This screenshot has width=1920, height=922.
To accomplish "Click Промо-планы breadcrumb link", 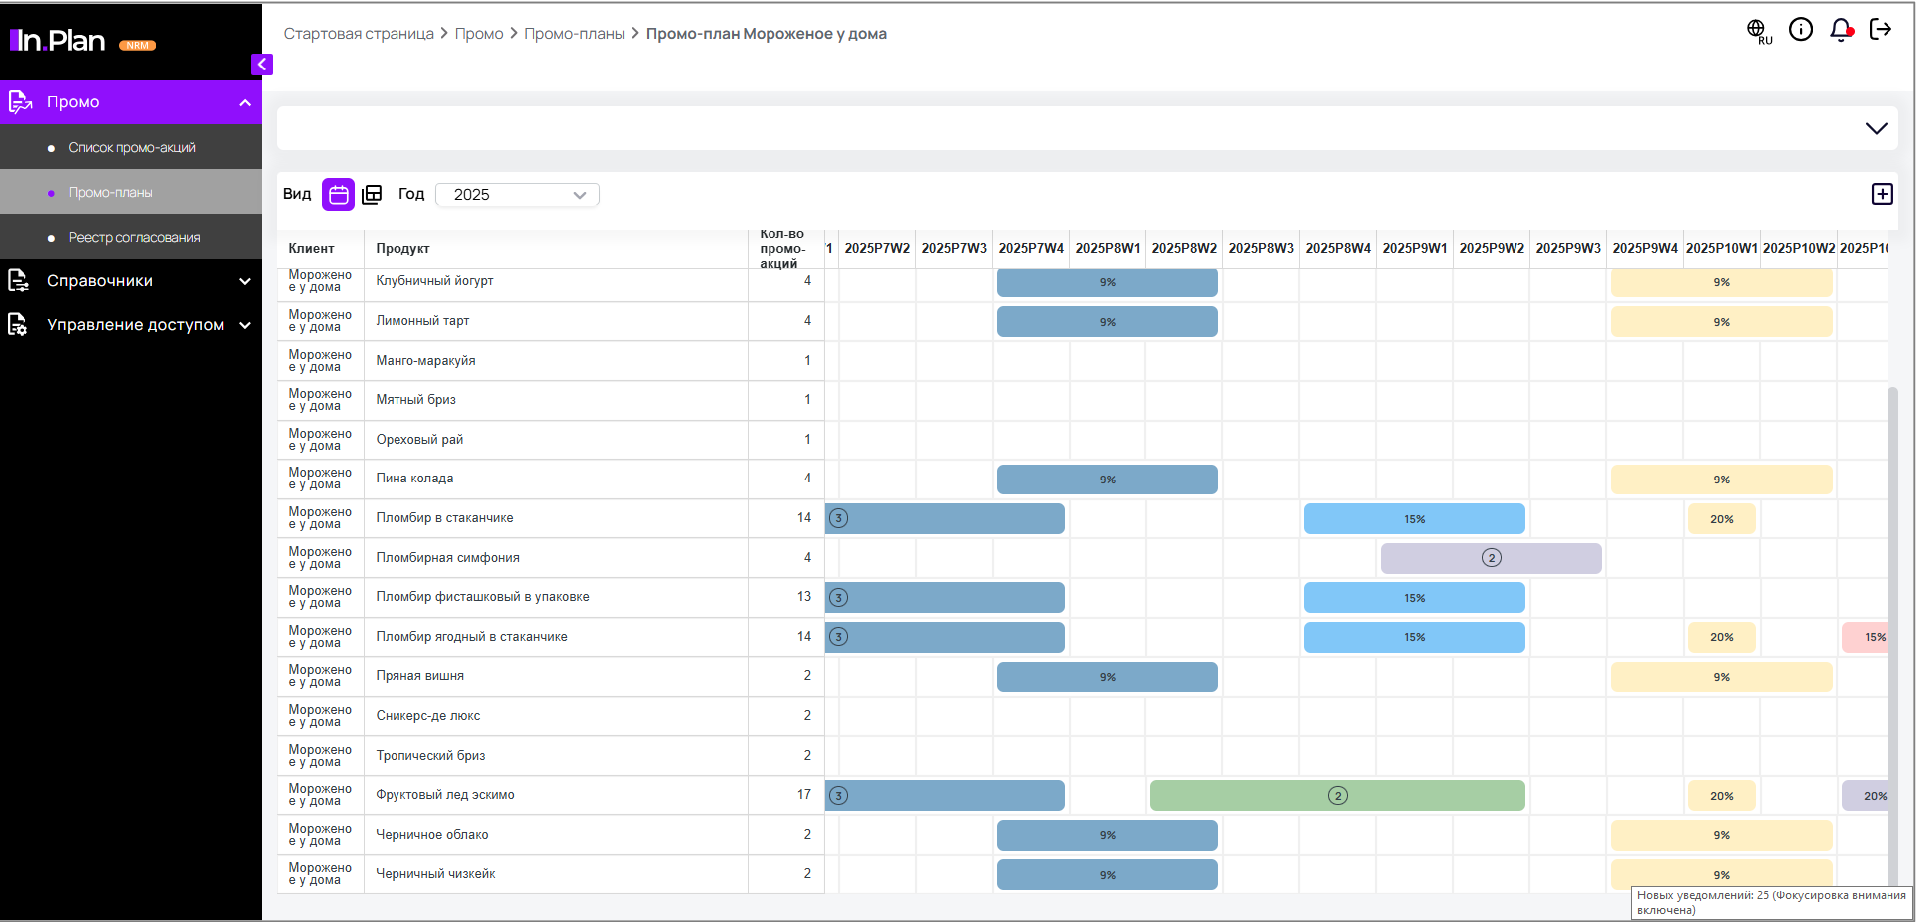I will 574,34.
